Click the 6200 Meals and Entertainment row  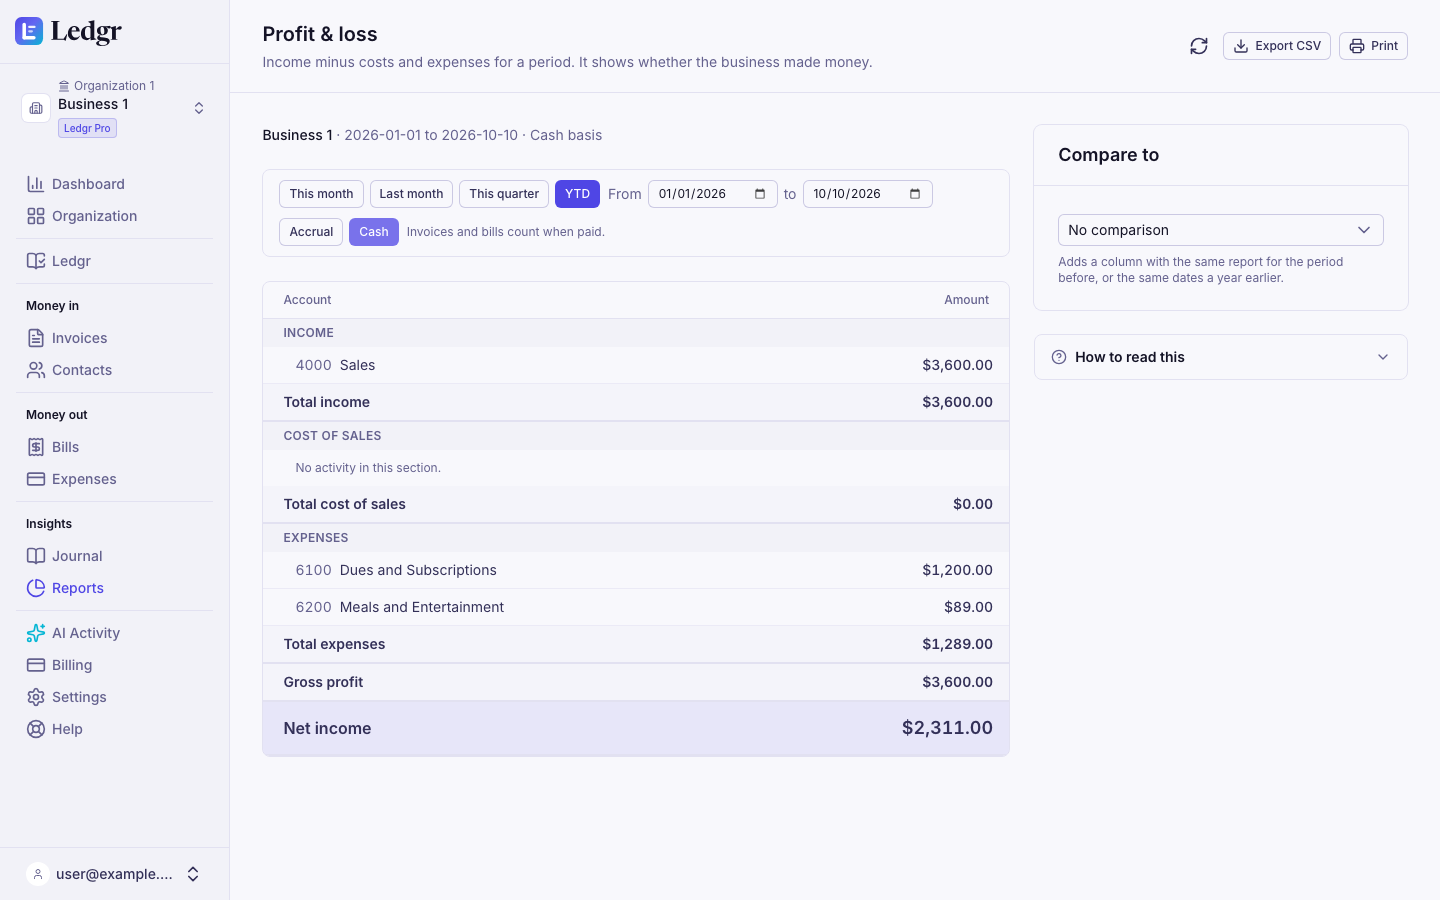636,607
